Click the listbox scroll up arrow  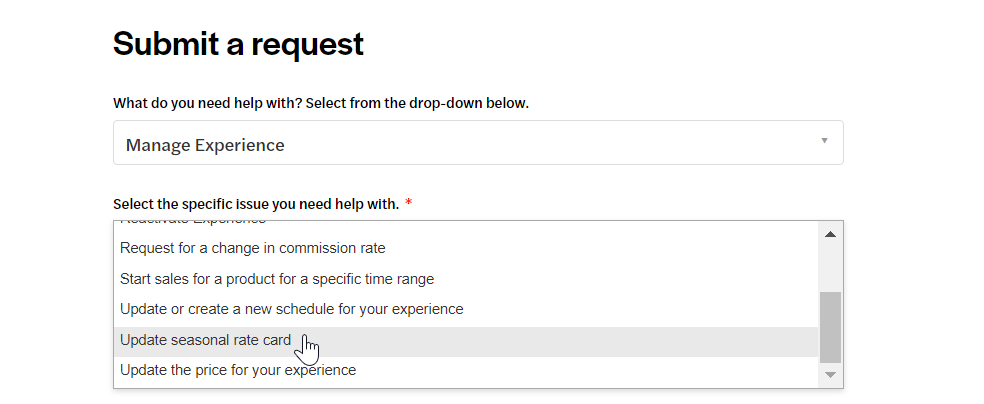830,235
